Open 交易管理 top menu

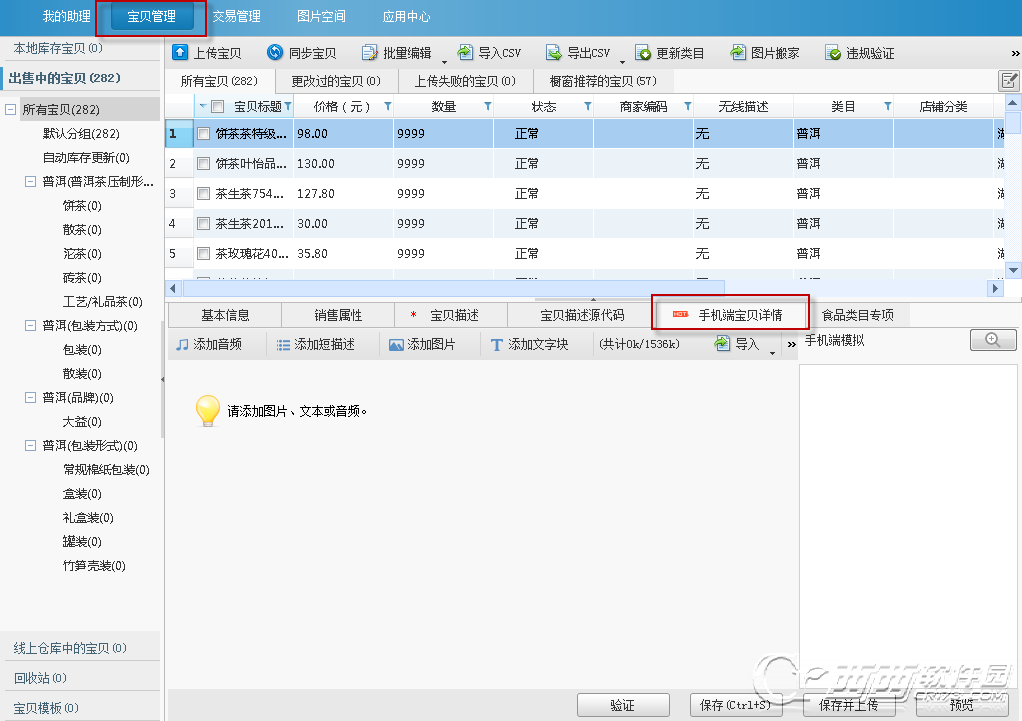coord(237,17)
